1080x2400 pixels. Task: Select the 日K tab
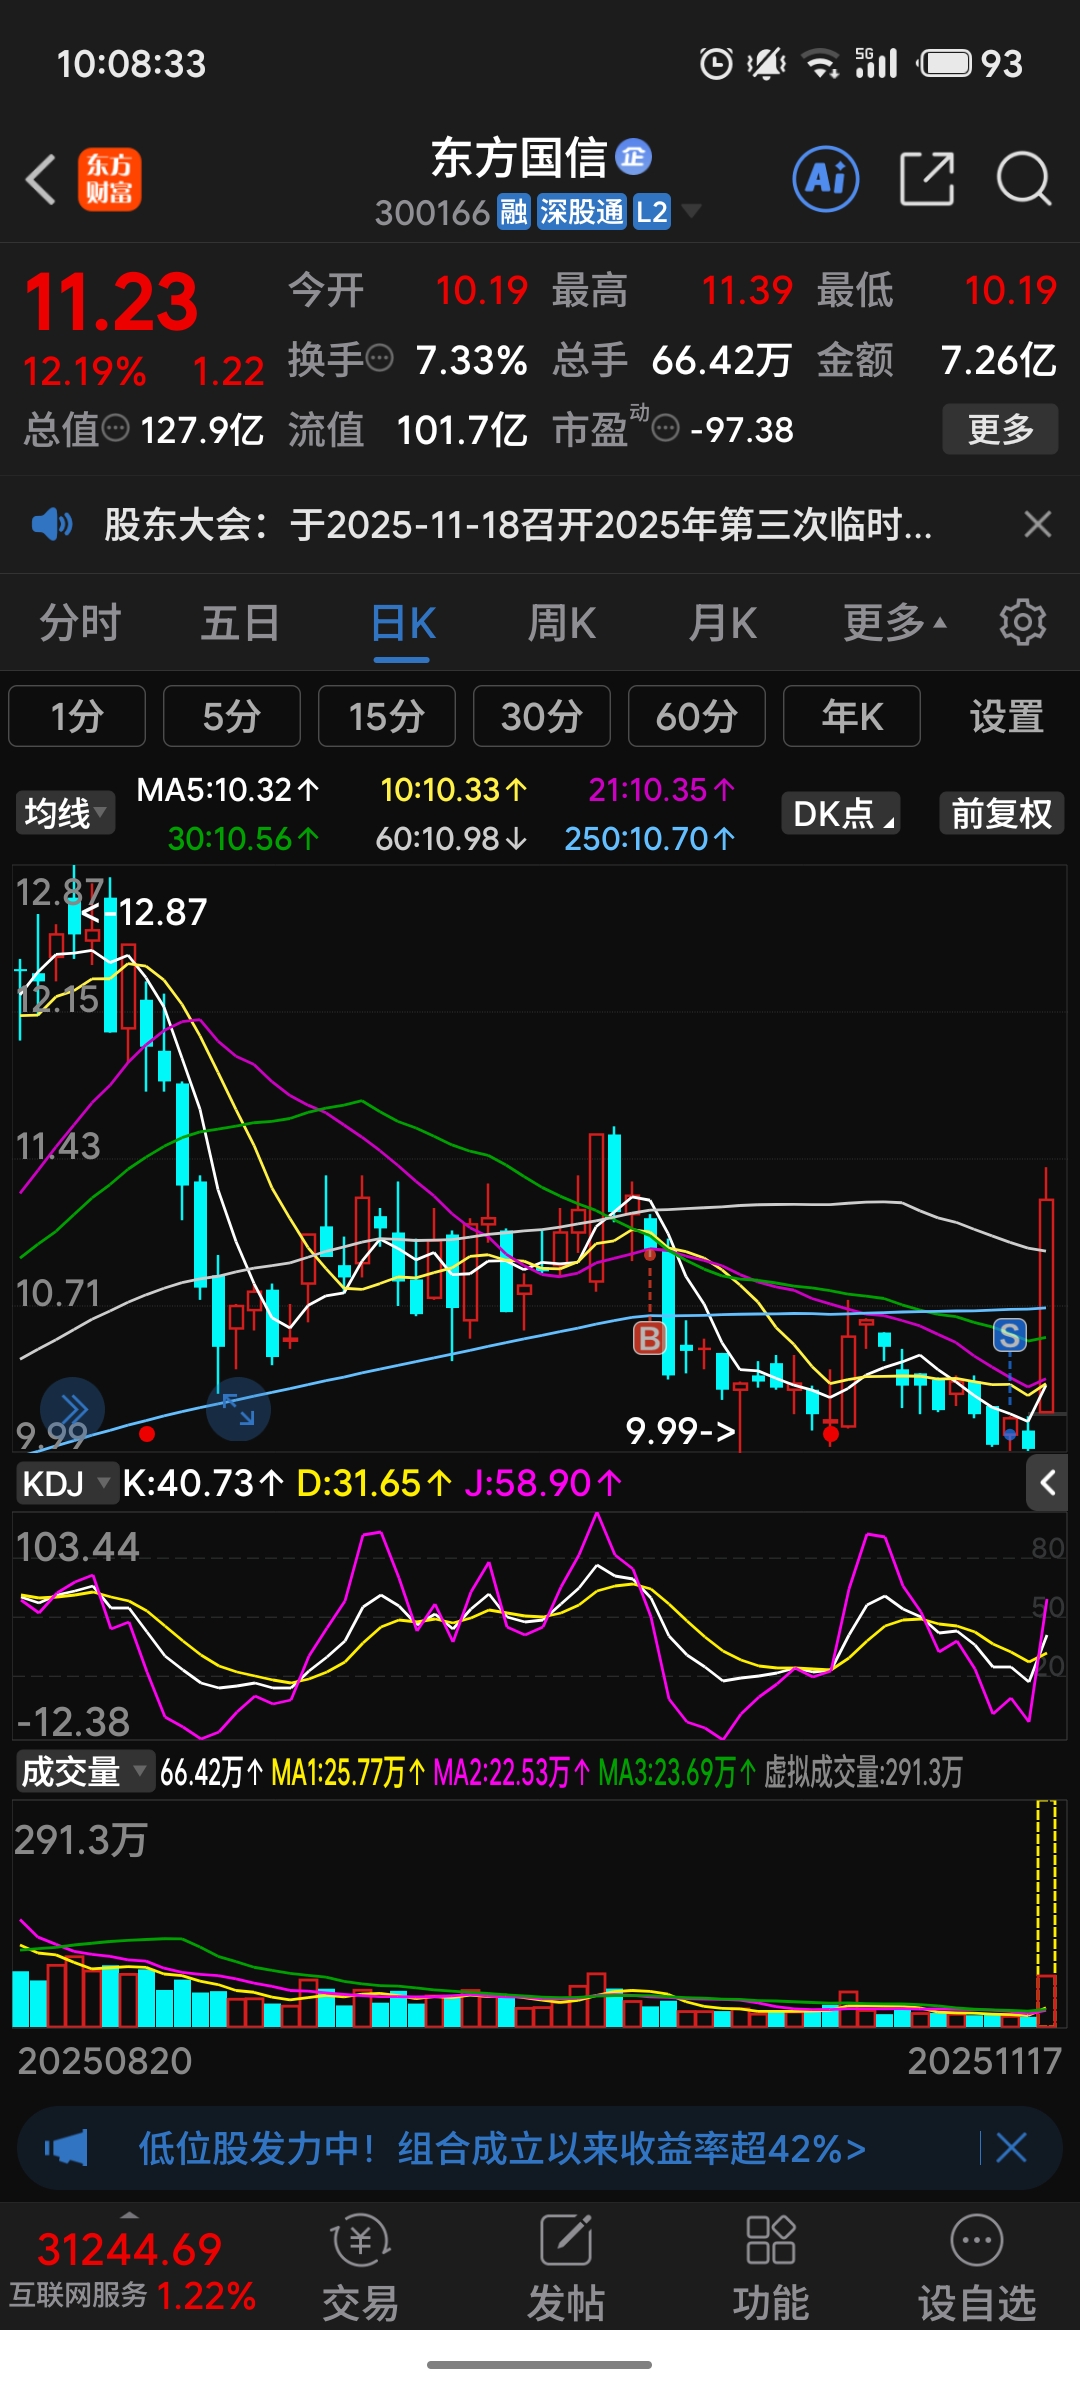pos(402,623)
